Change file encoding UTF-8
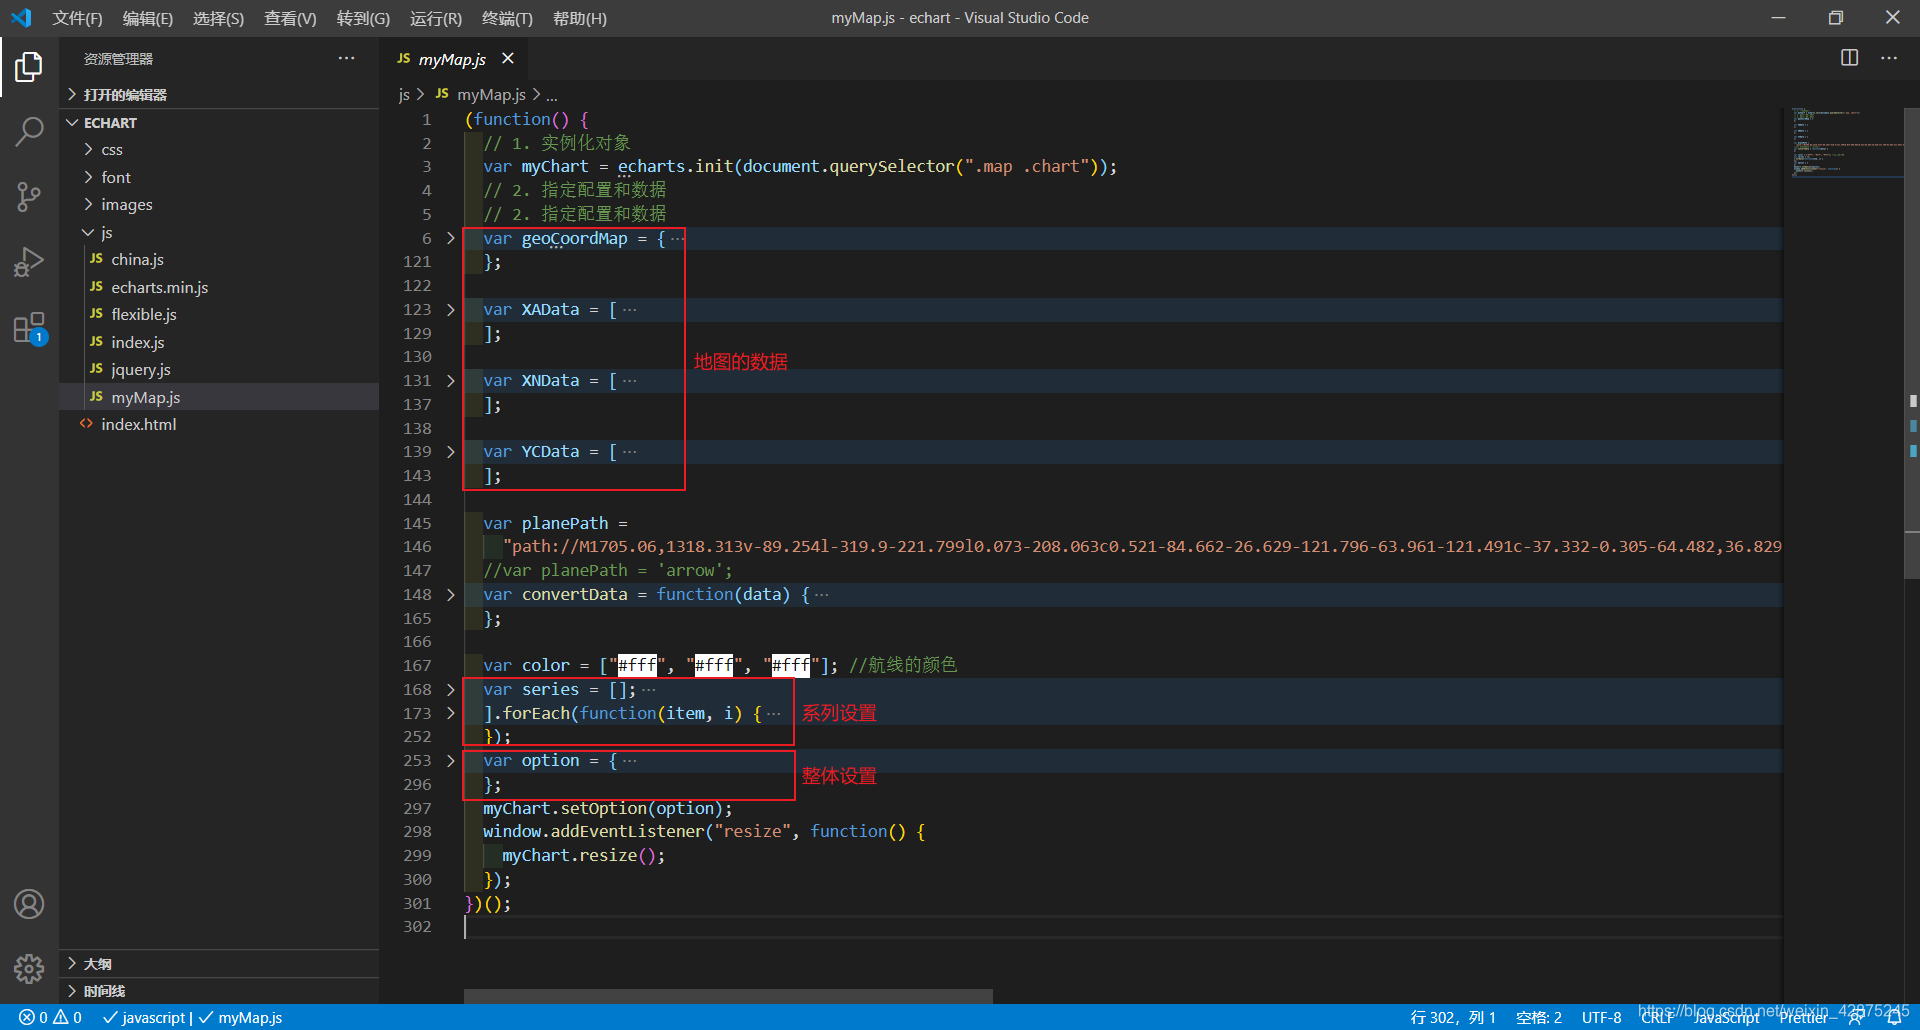The height and width of the screenshot is (1030, 1920). coord(1602,1018)
